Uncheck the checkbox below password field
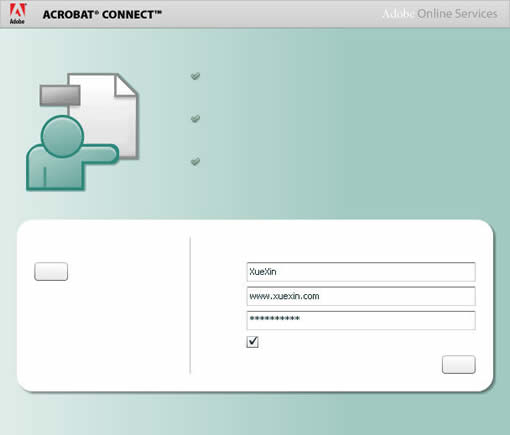The height and width of the screenshot is (435, 510). coord(252,342)
